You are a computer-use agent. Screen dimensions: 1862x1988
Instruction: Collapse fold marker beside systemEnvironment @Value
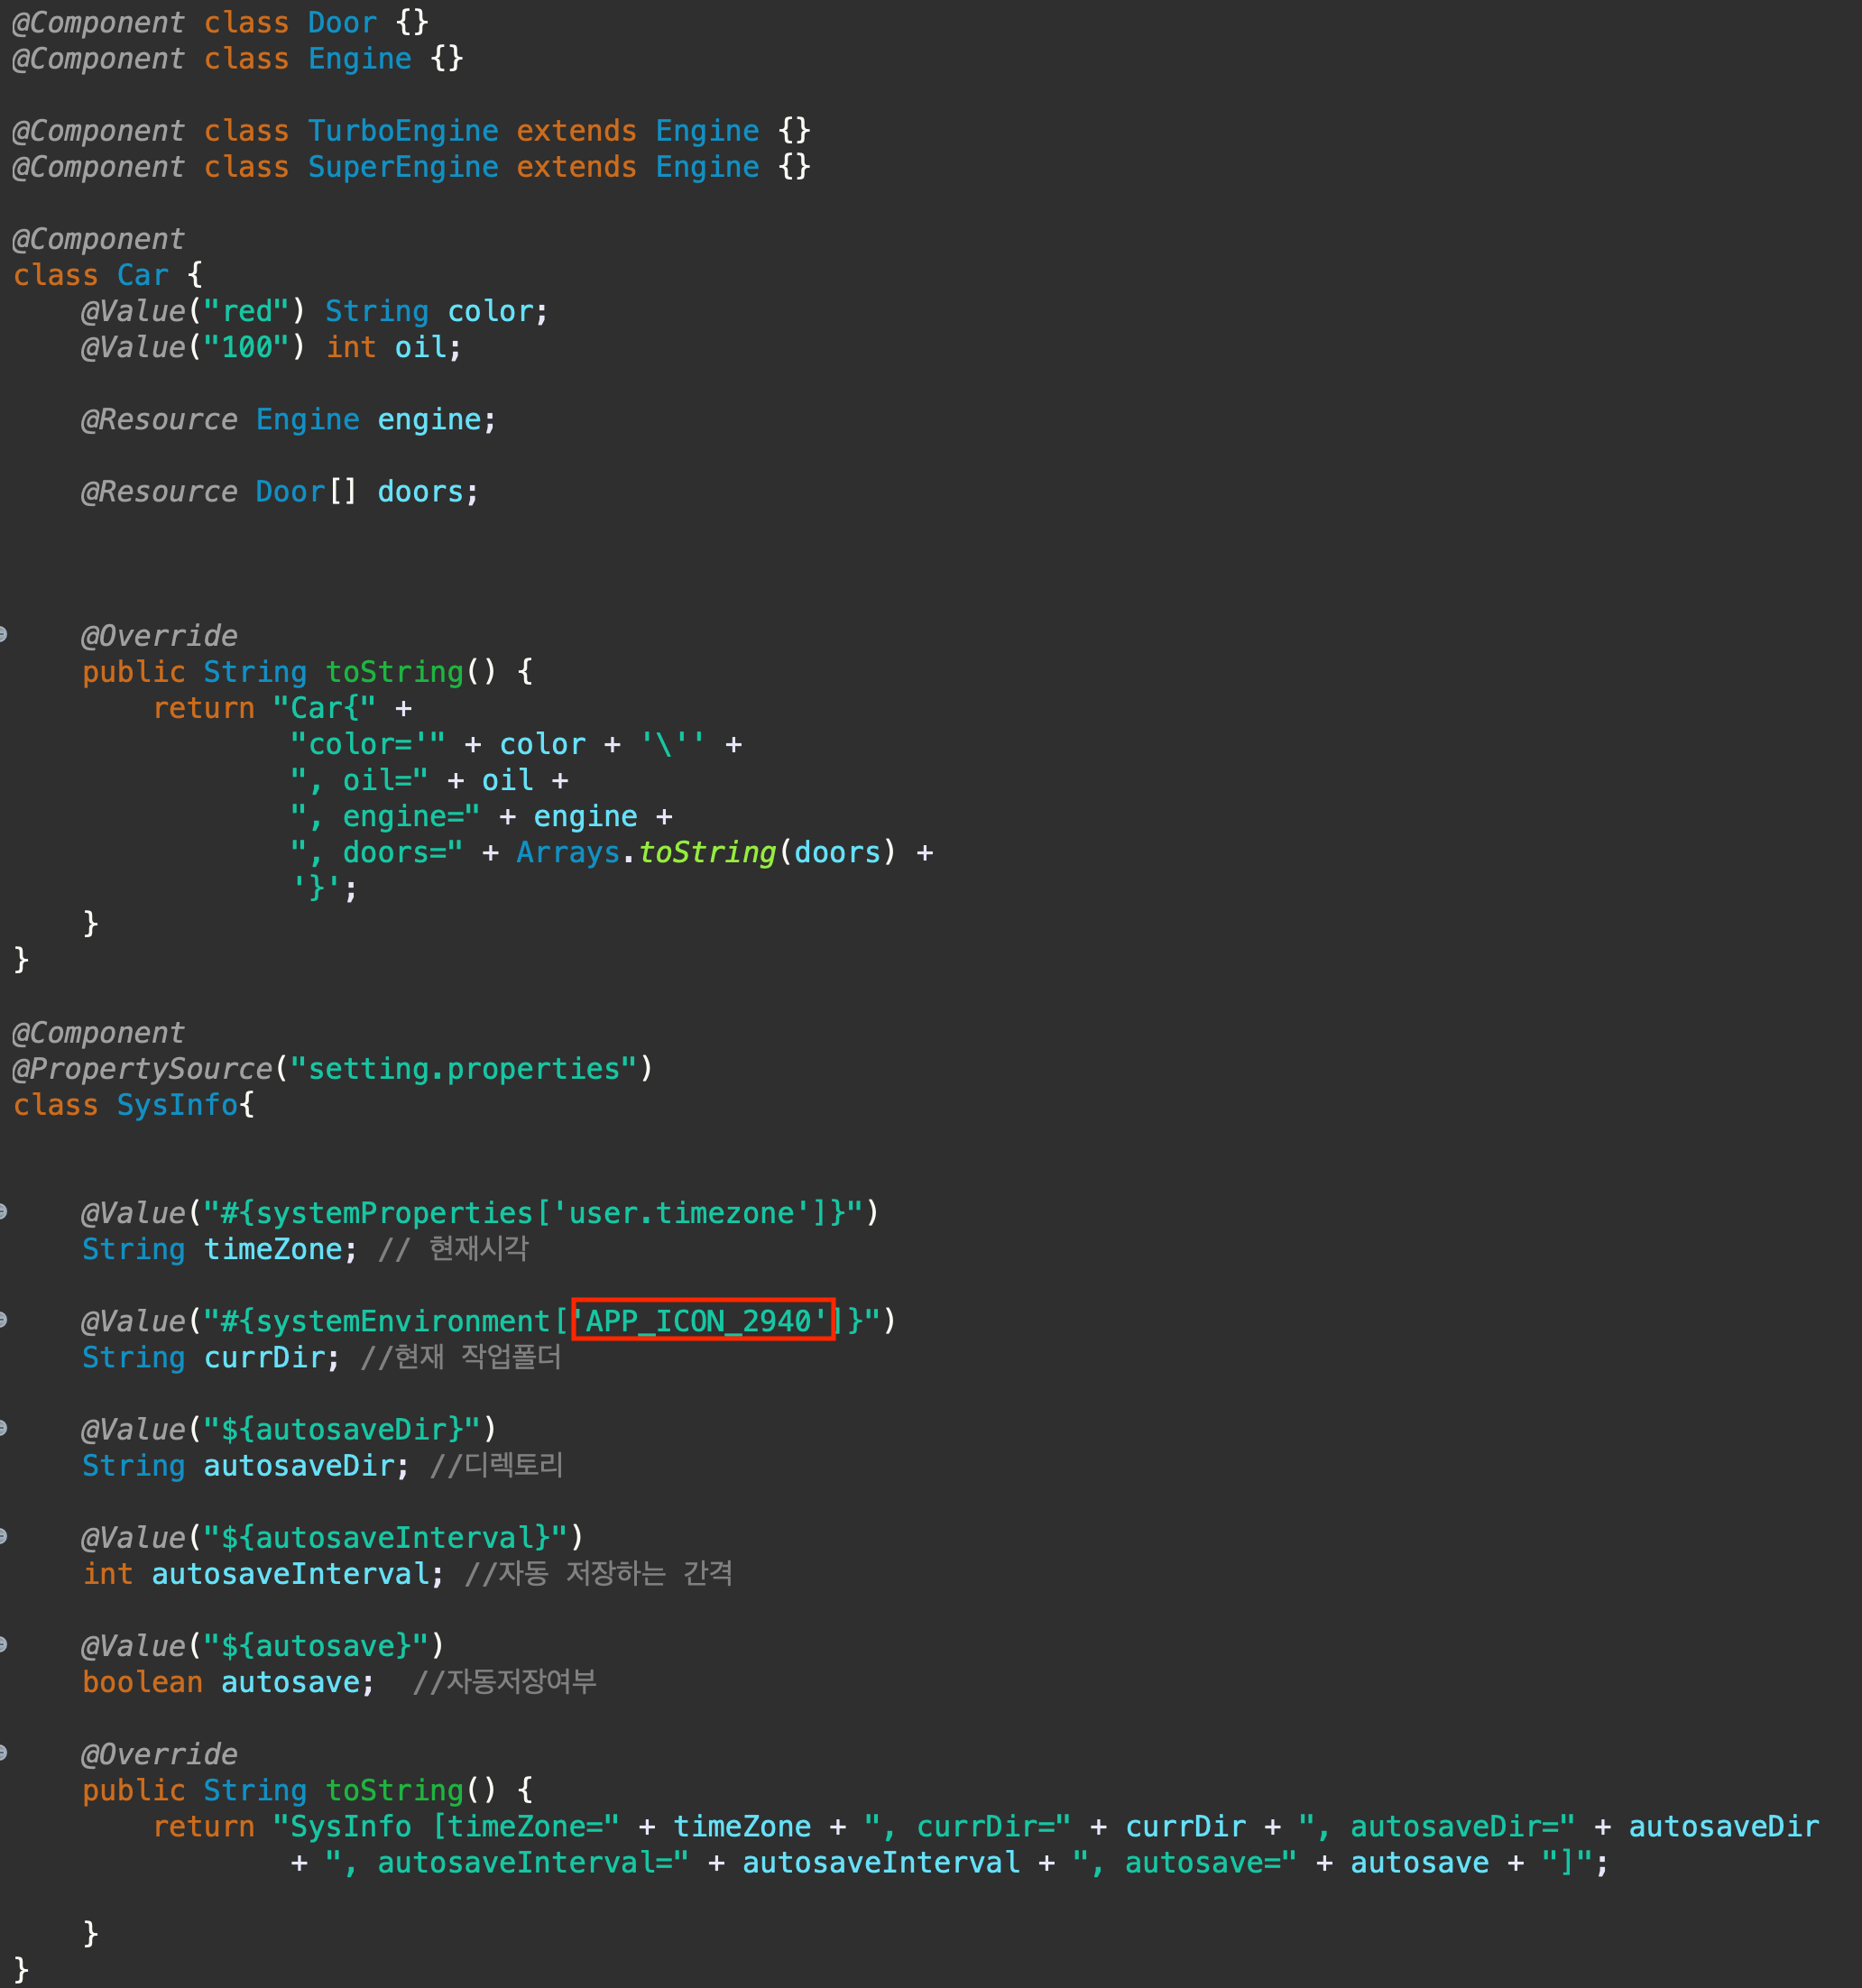(3, 1320)
